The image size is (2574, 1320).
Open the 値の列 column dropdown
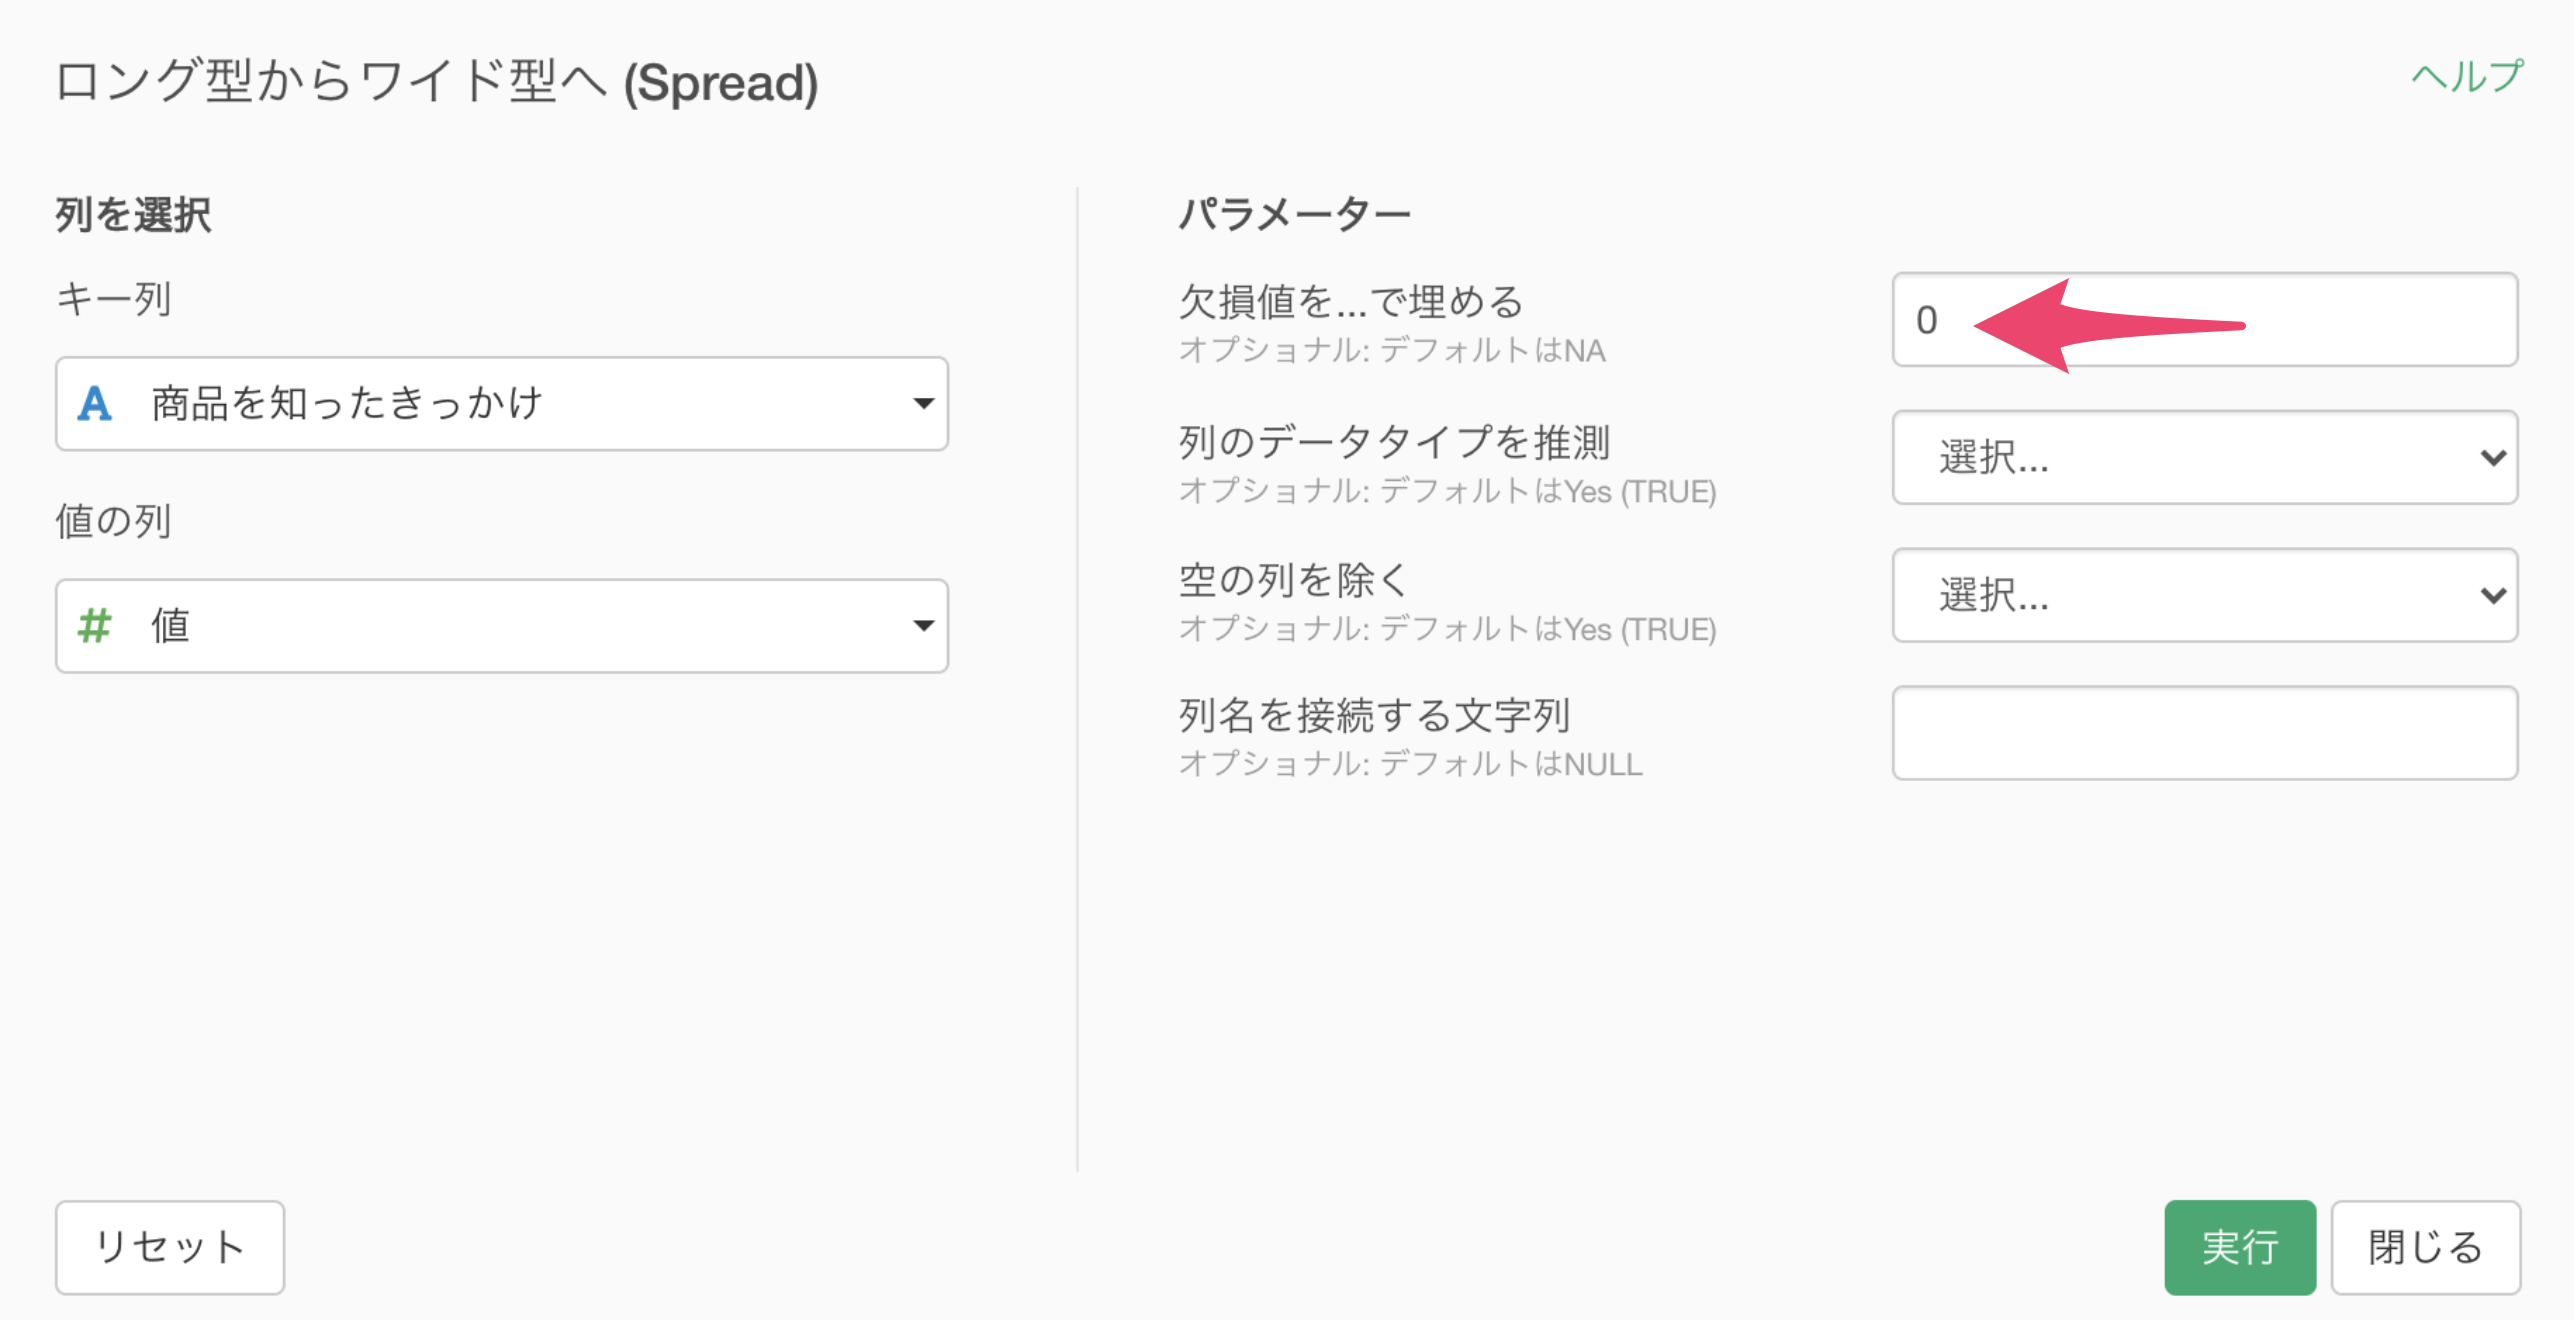(502, 626)
